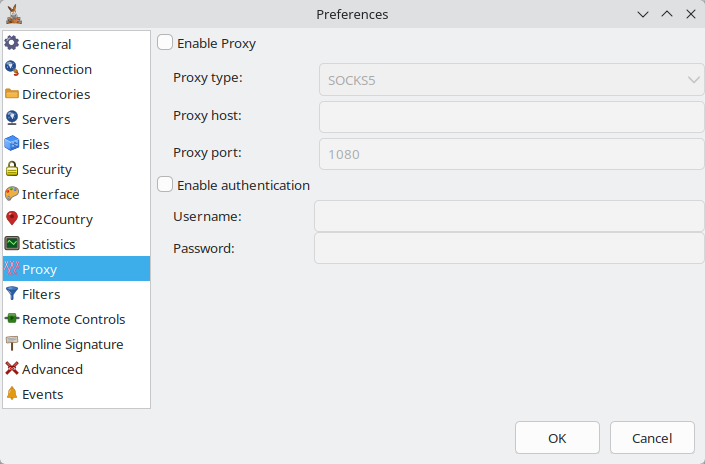Toggle Enable authentication checkbox
The height and width of the screenshot is (464, 705).
click(165, 184)
